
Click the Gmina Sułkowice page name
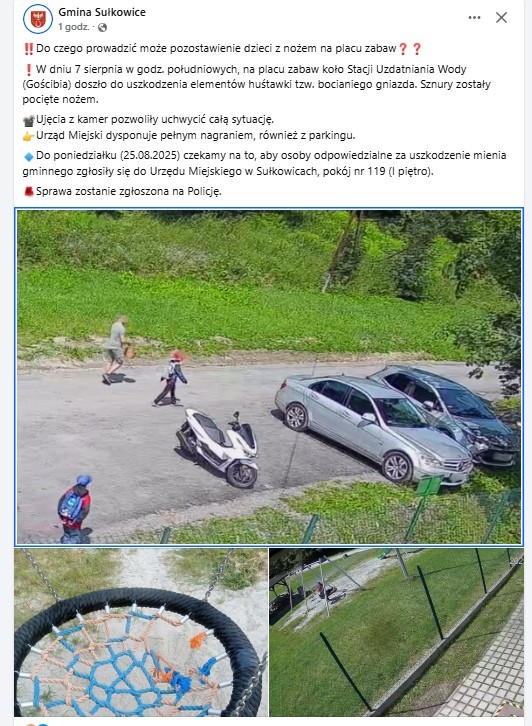click(x=102, y=13)
